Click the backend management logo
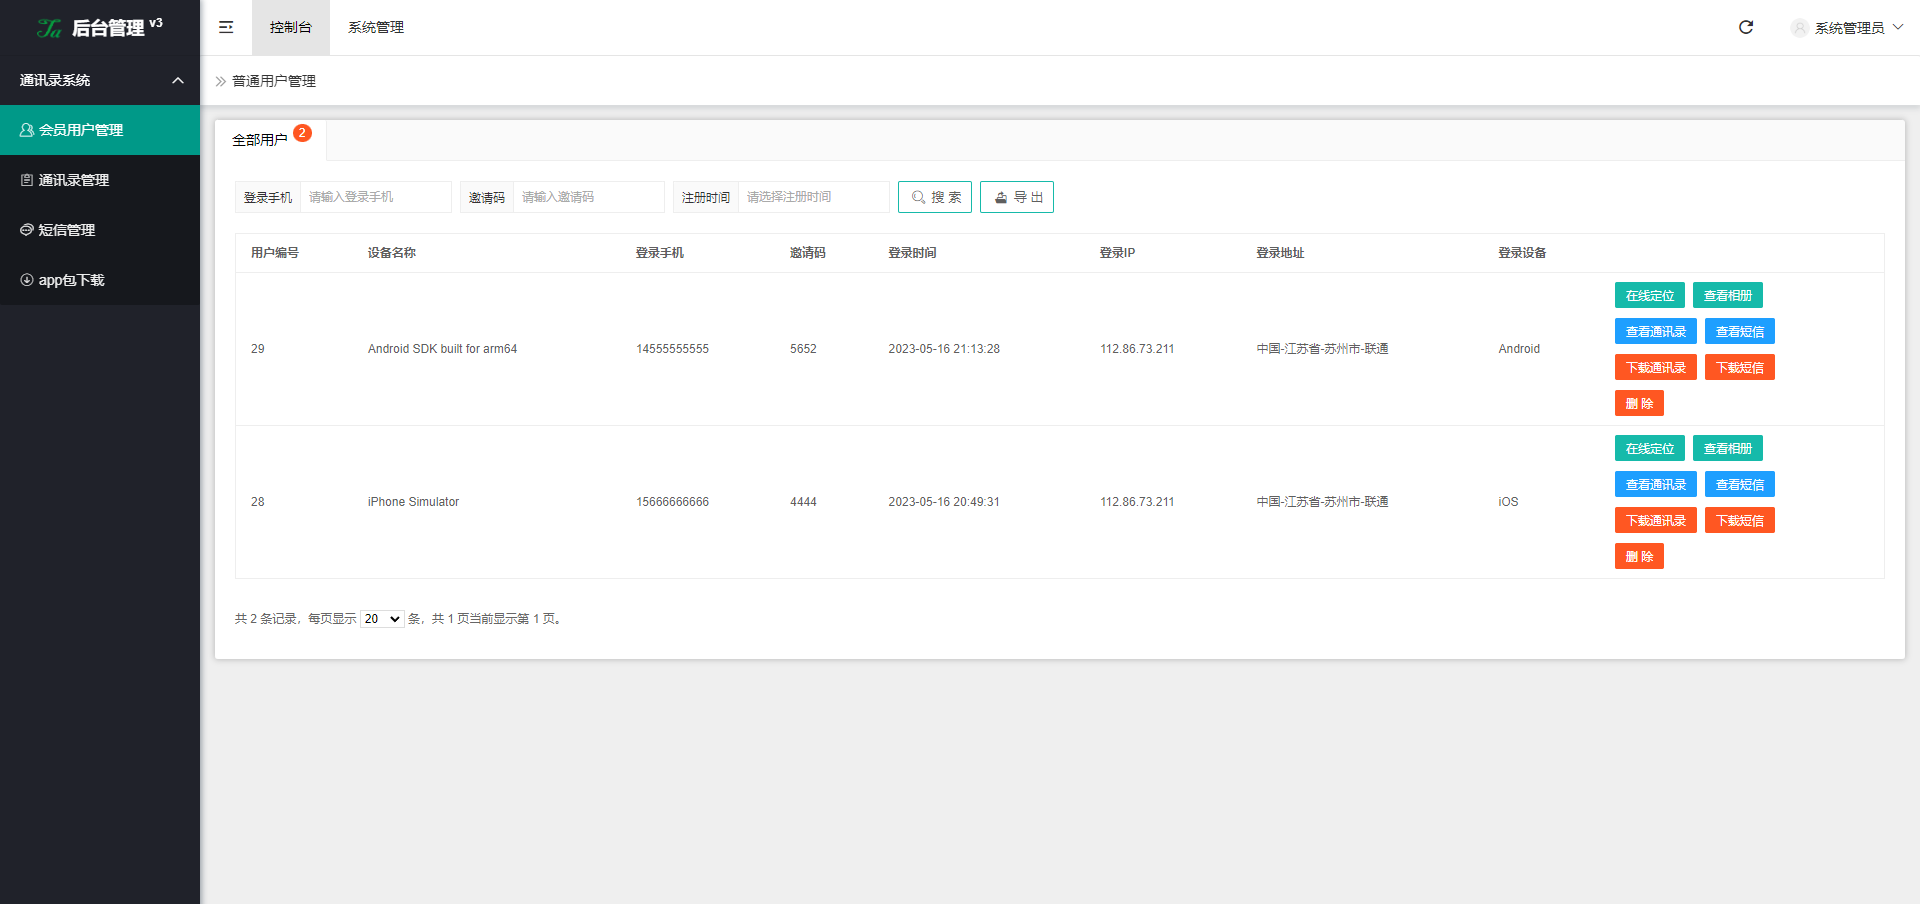The height and width of the screenshot is (904, 1920). click(x=99, y=28)
